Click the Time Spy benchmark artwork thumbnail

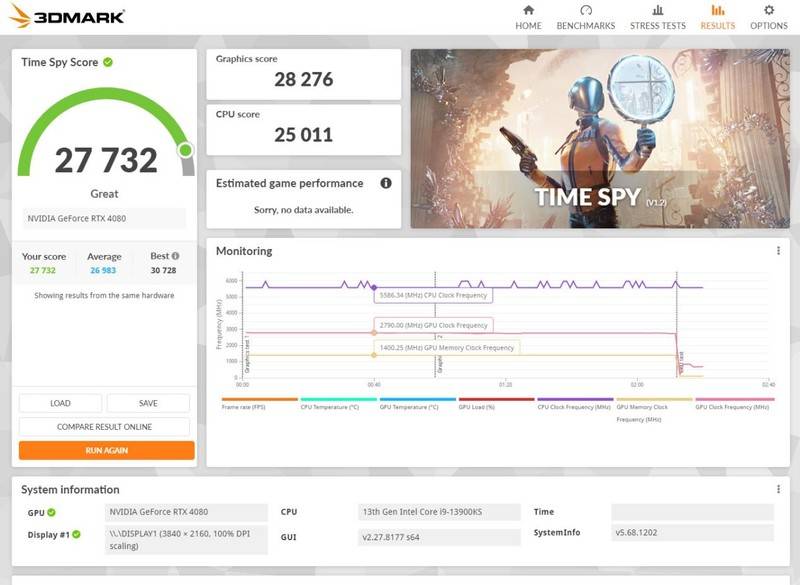point(600,138)
